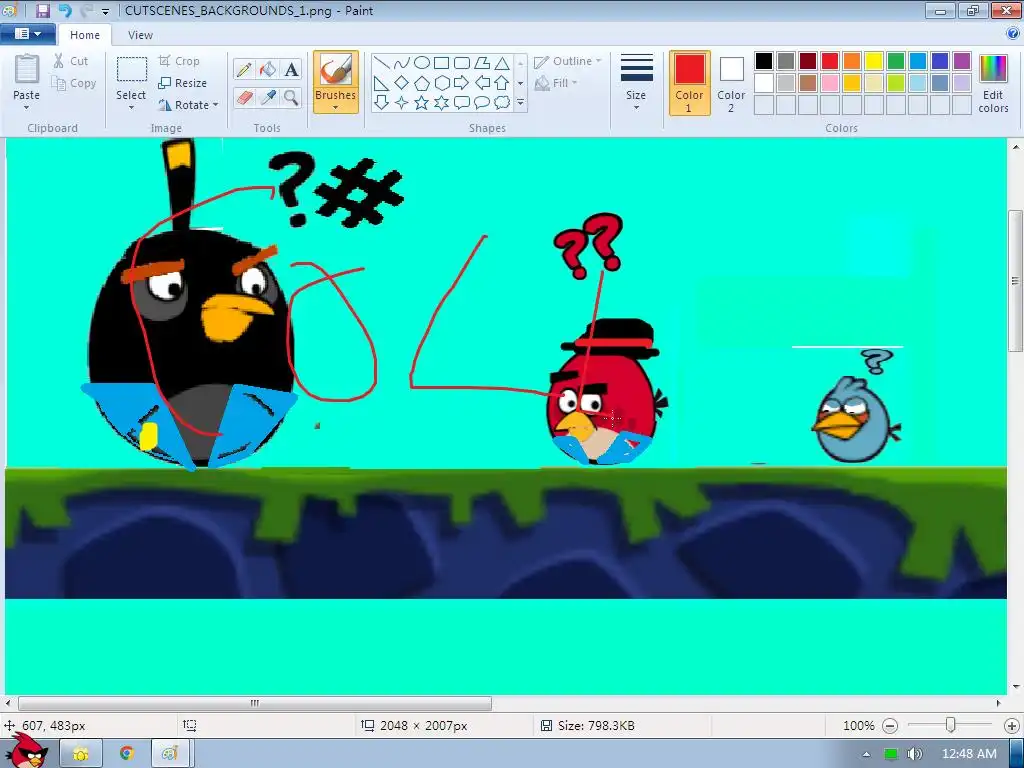
Task: Activate the Color 1 foreground selector
Action: point(690,83)
